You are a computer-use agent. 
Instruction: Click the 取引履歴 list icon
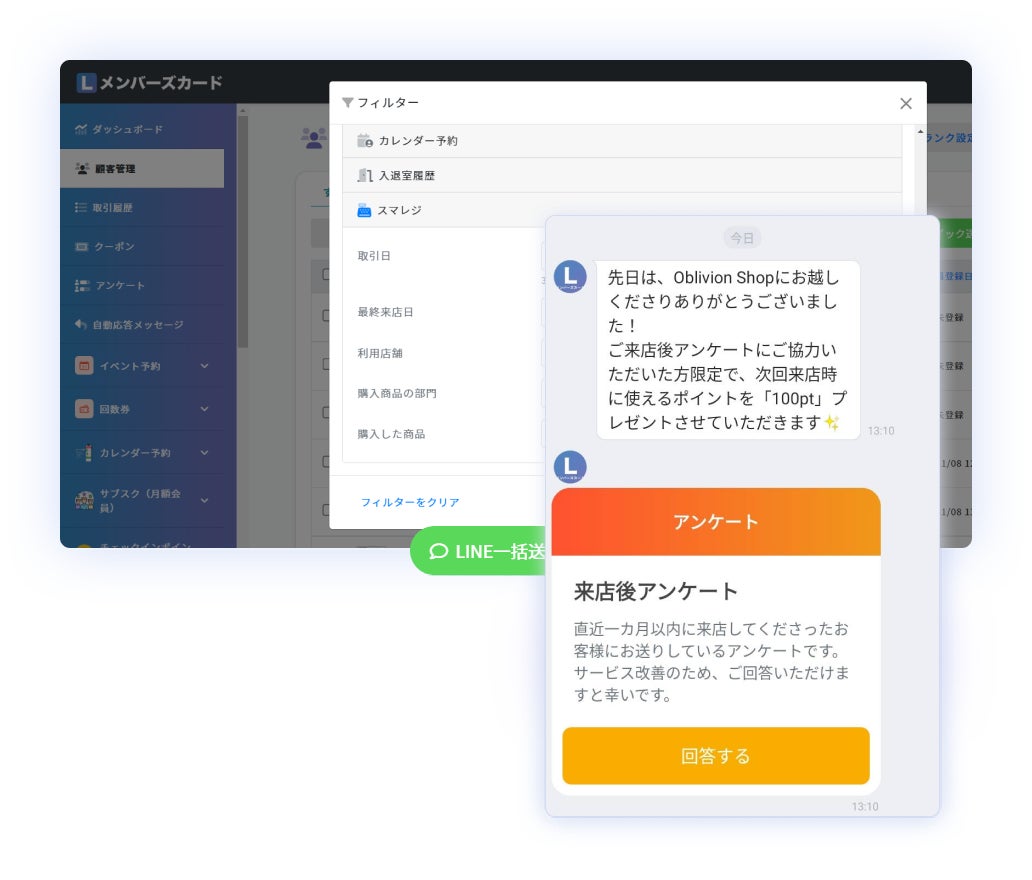point(81,207)
